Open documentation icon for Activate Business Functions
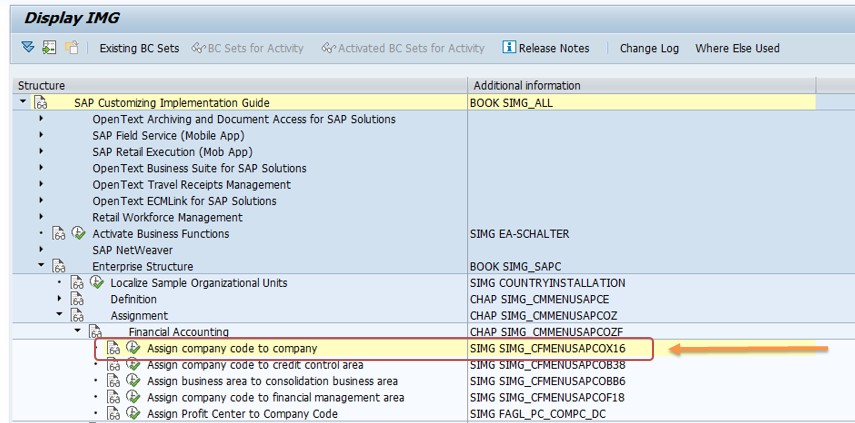855x423 pixels. [59, 234]
